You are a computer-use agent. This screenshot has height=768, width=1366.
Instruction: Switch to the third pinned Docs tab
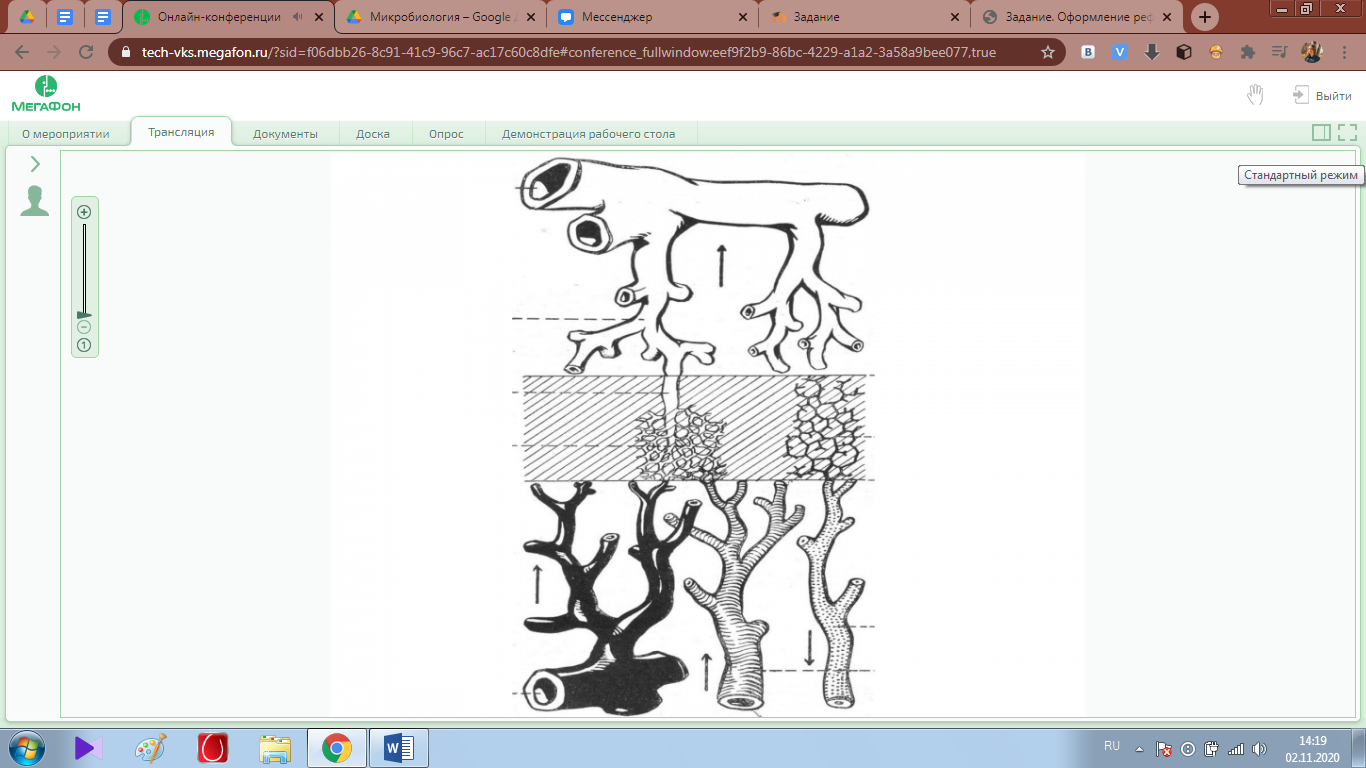coord(103,17)
